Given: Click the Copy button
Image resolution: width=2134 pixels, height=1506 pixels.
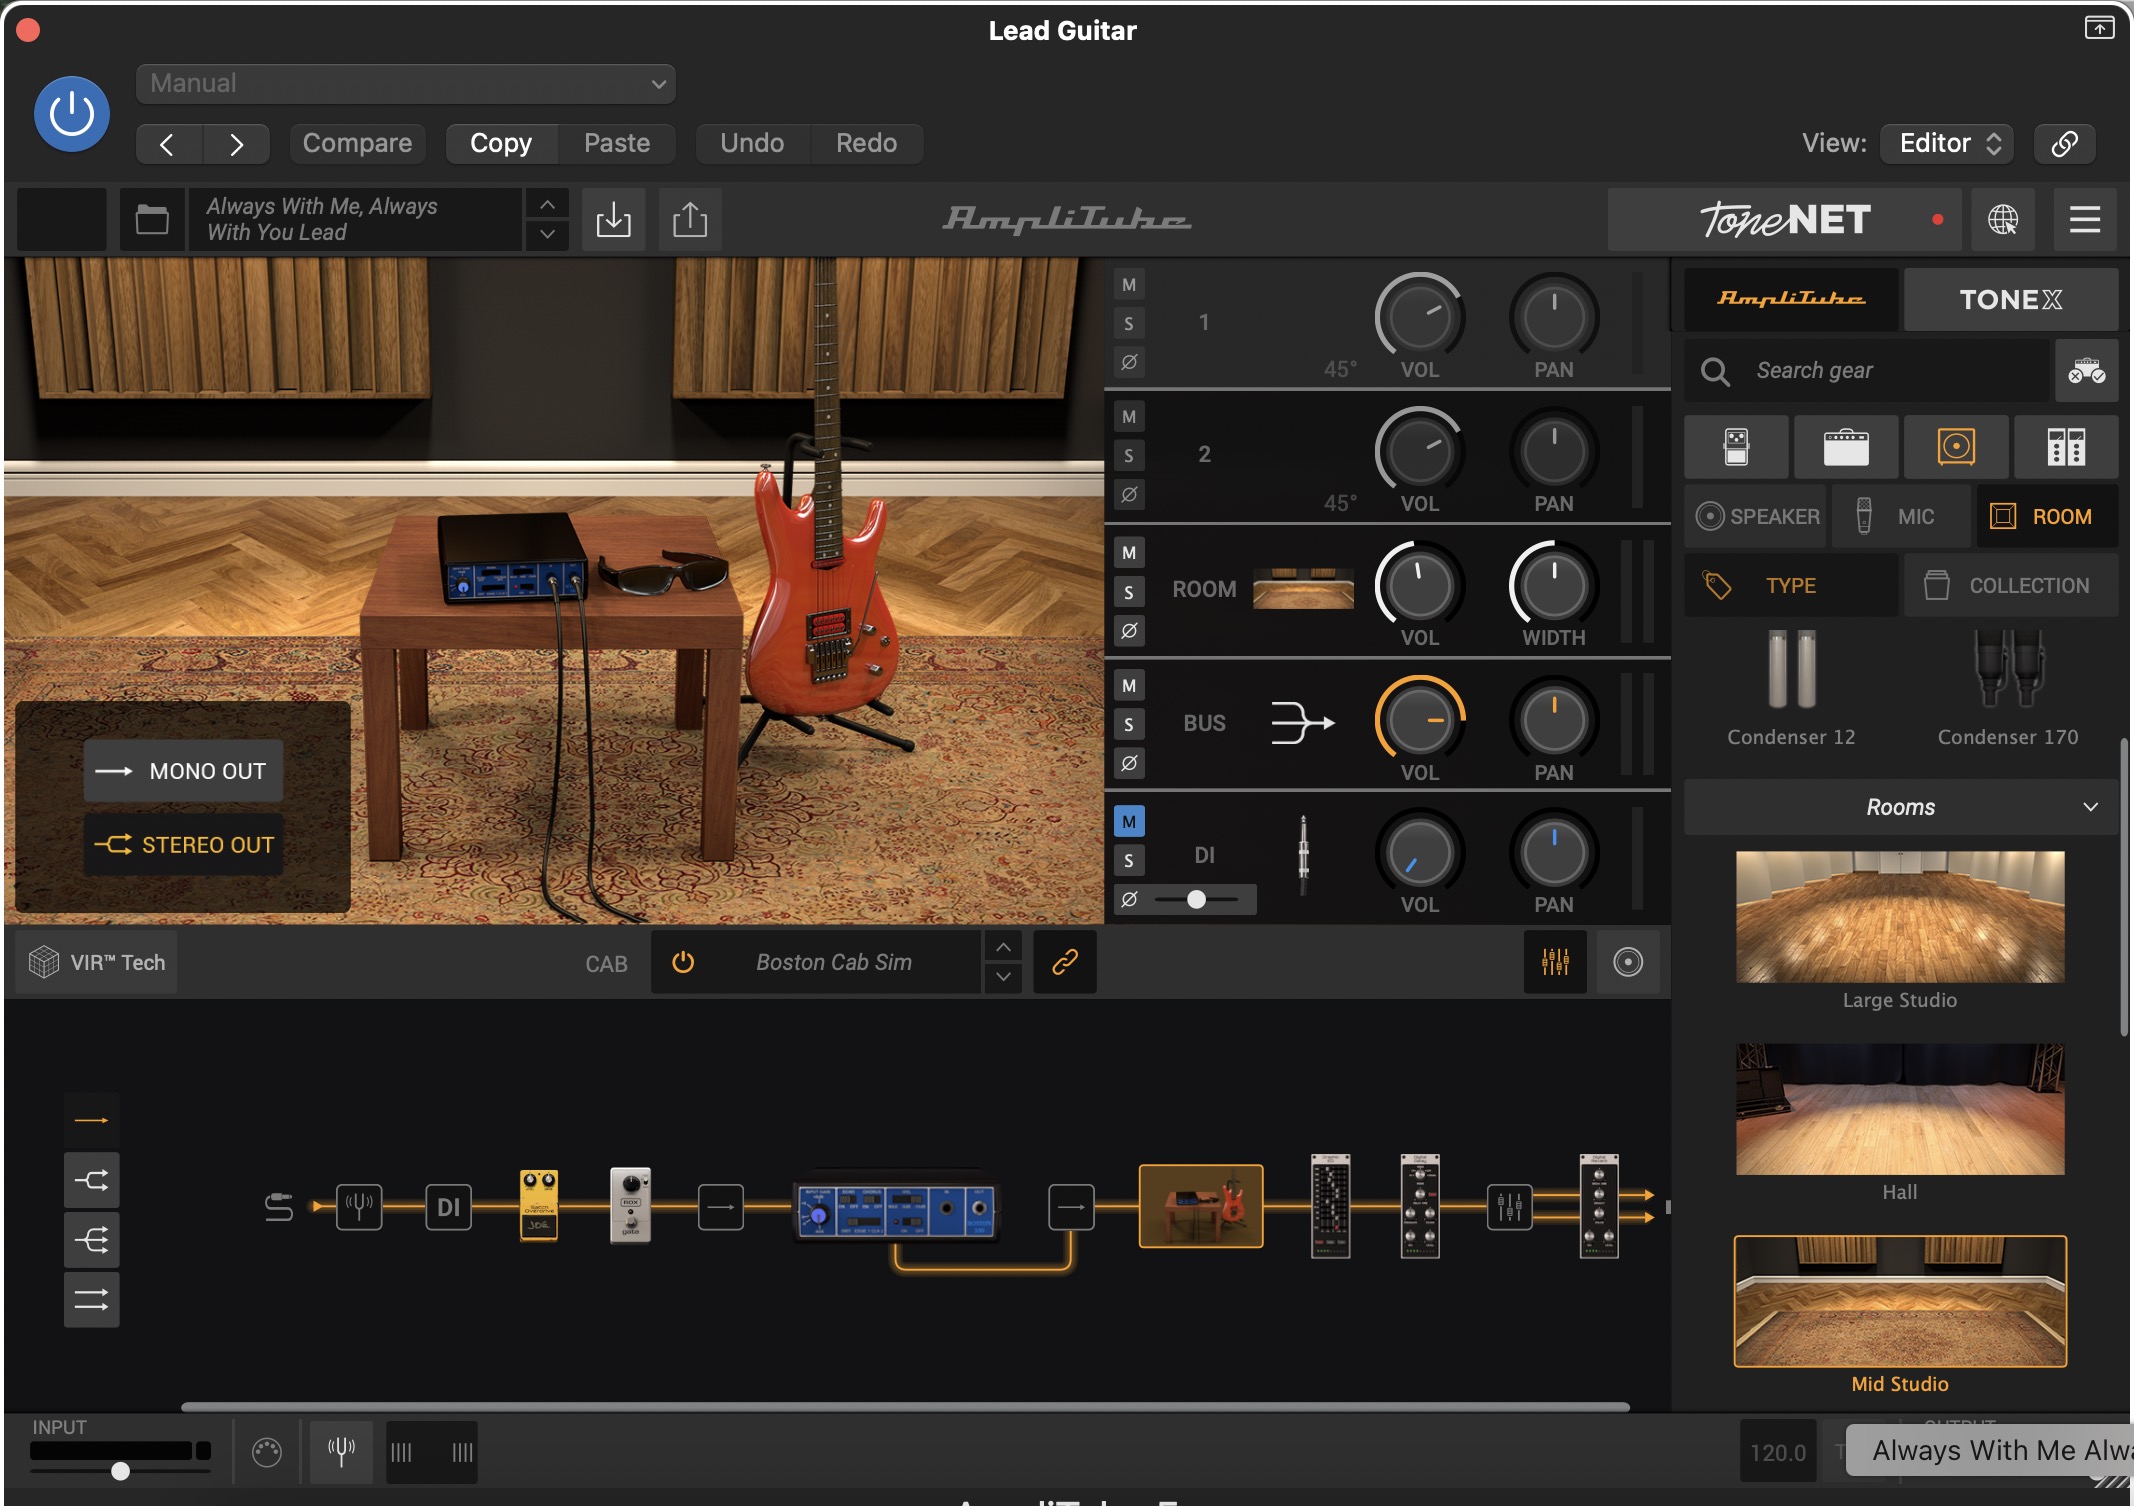Looking at the screenshot, I should [501, 144].
